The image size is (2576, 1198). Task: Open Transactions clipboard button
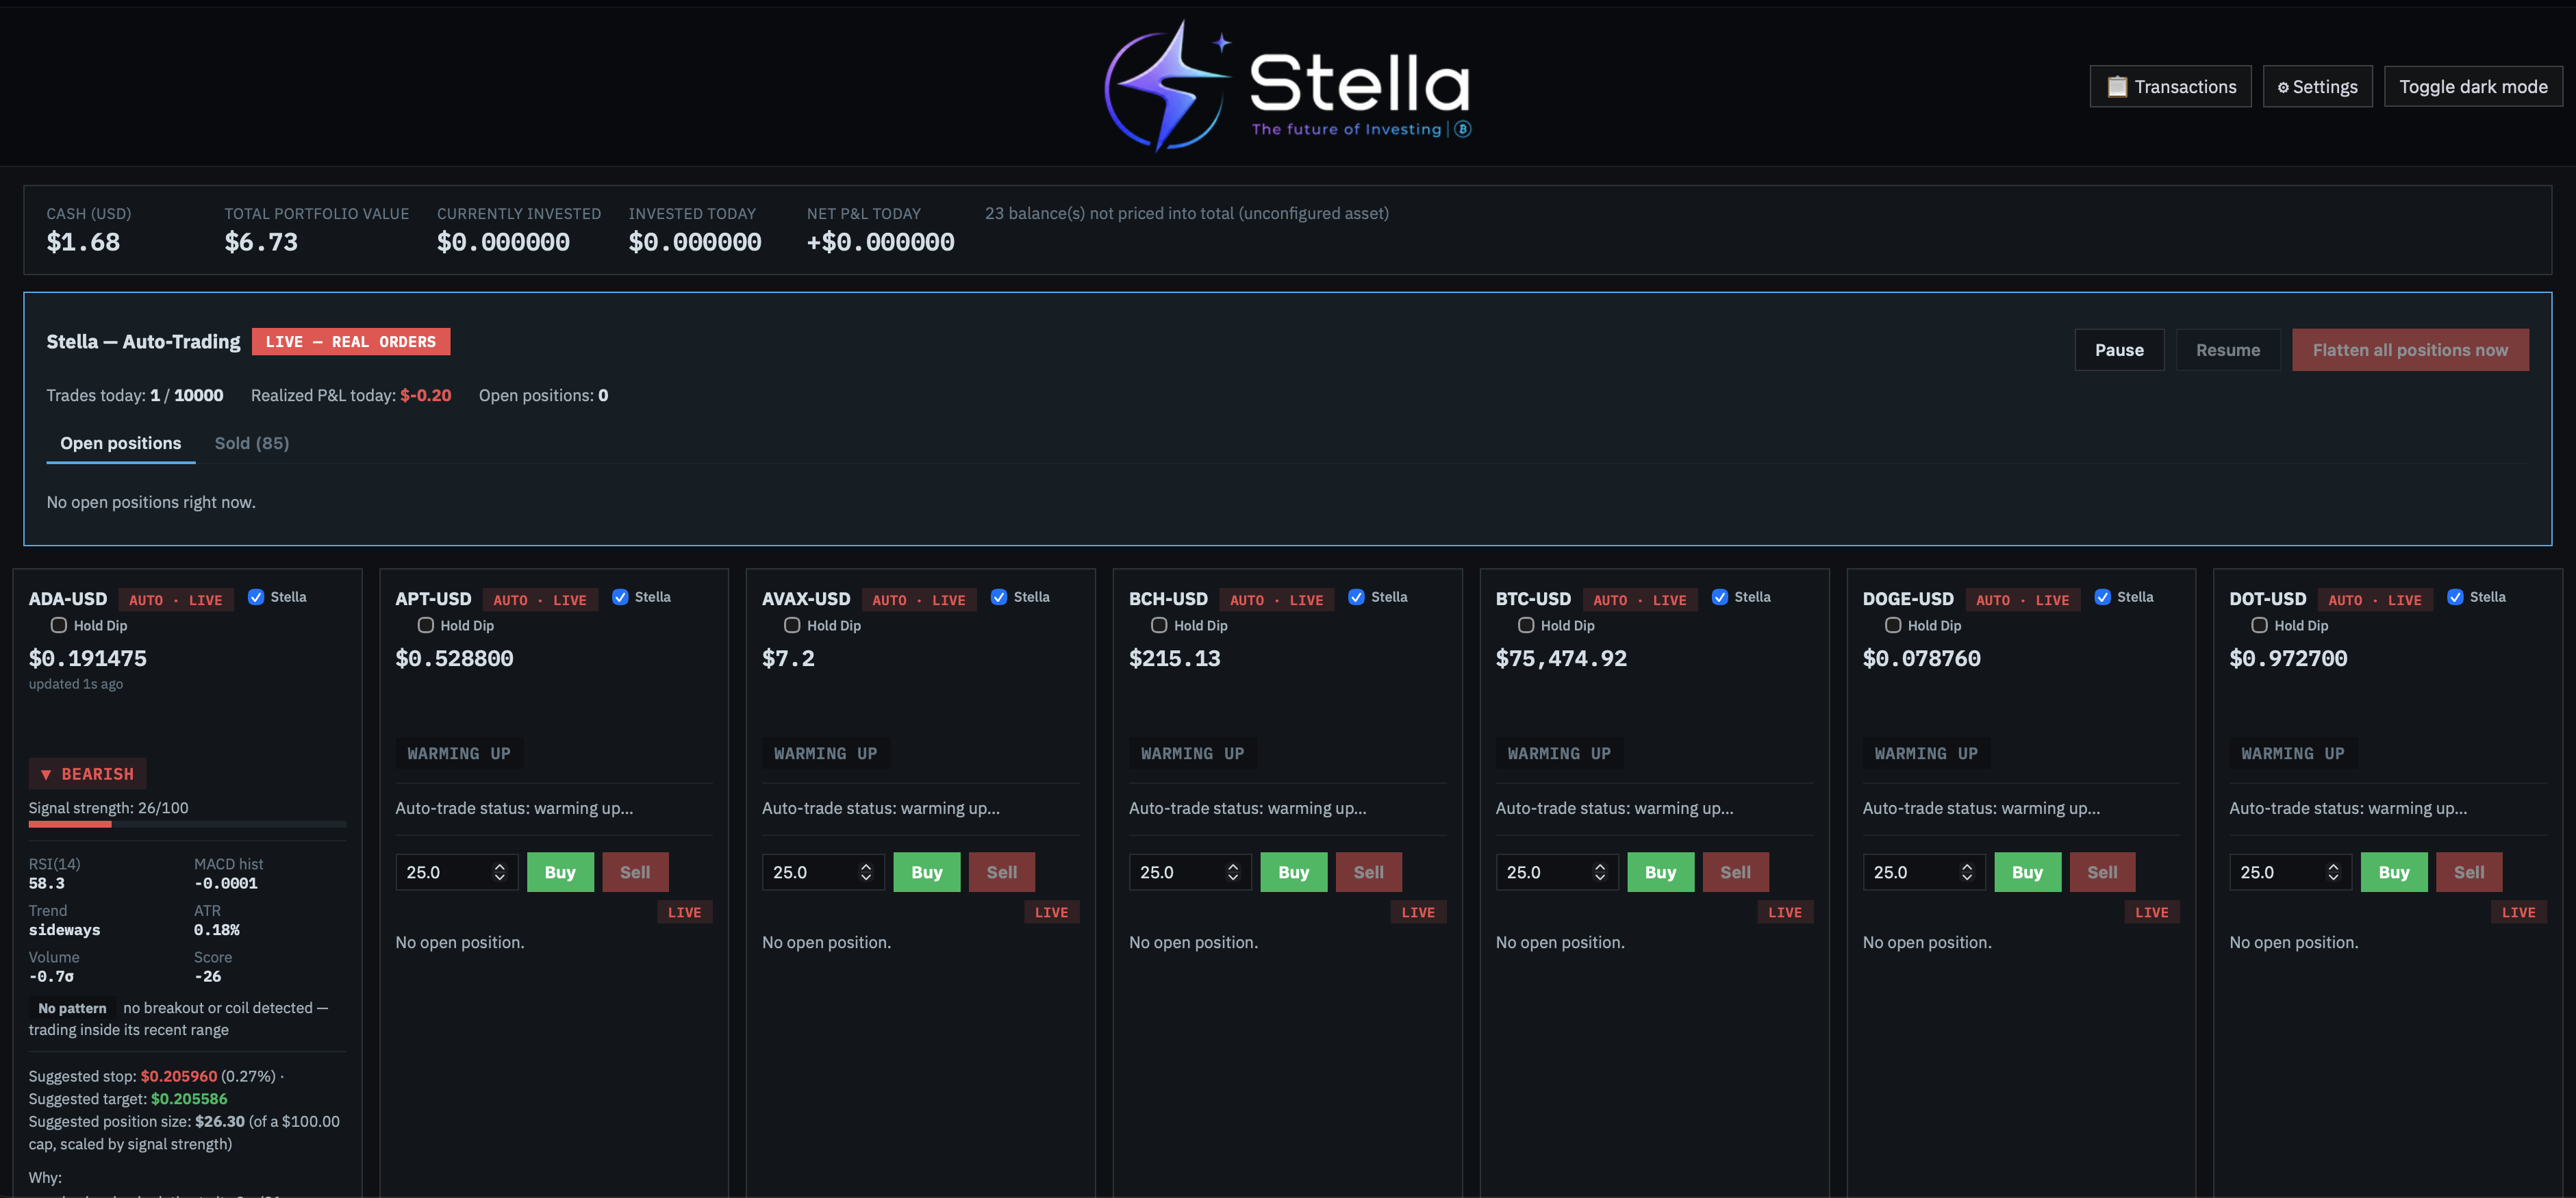tap(2170, 87)
